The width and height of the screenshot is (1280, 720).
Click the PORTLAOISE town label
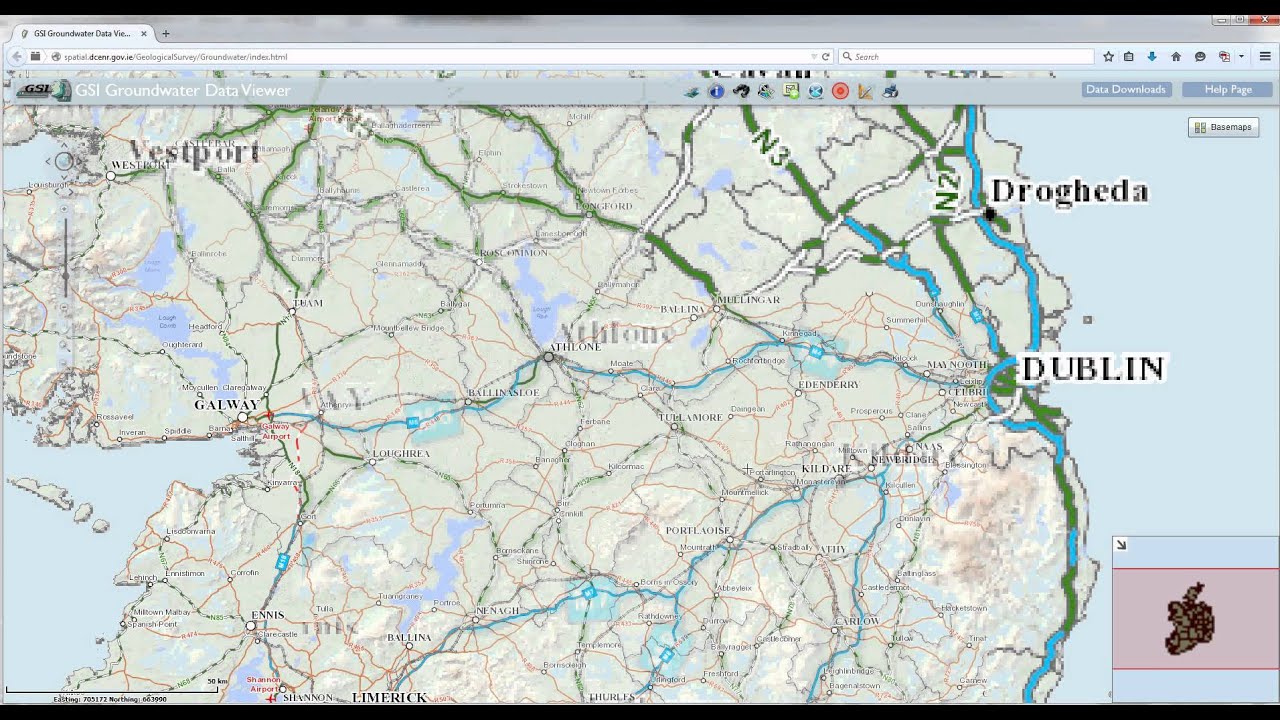click(697, 530)
